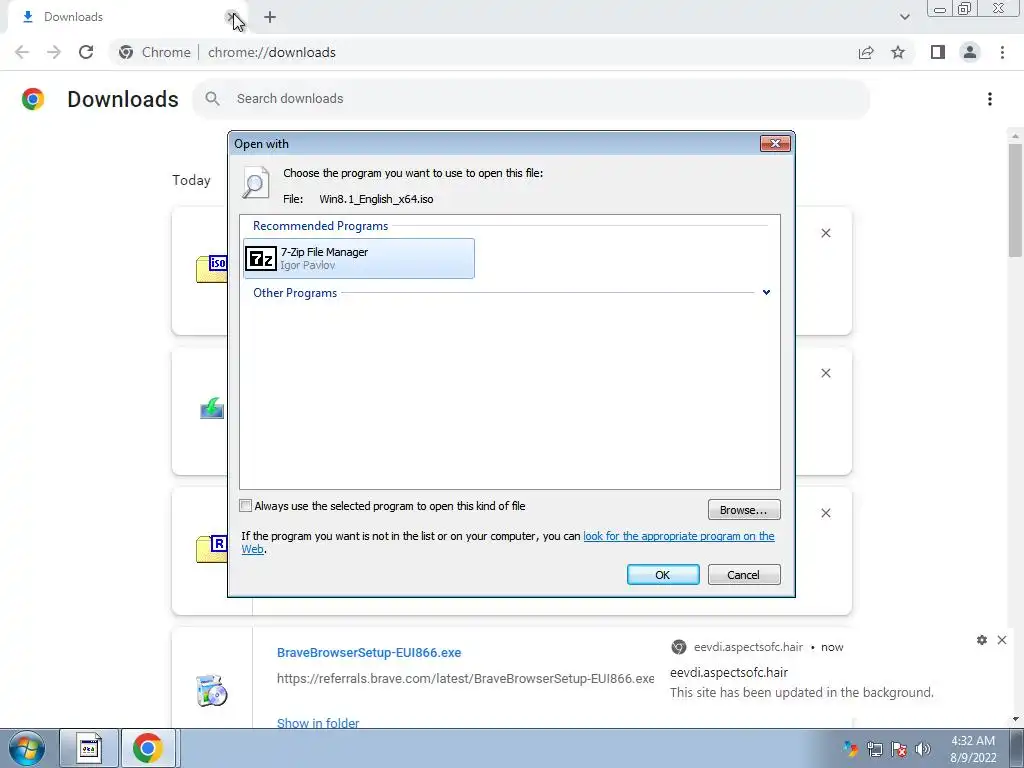The image size is (1024, 768).
Task: Click the Today date heading
Action: 191,180
